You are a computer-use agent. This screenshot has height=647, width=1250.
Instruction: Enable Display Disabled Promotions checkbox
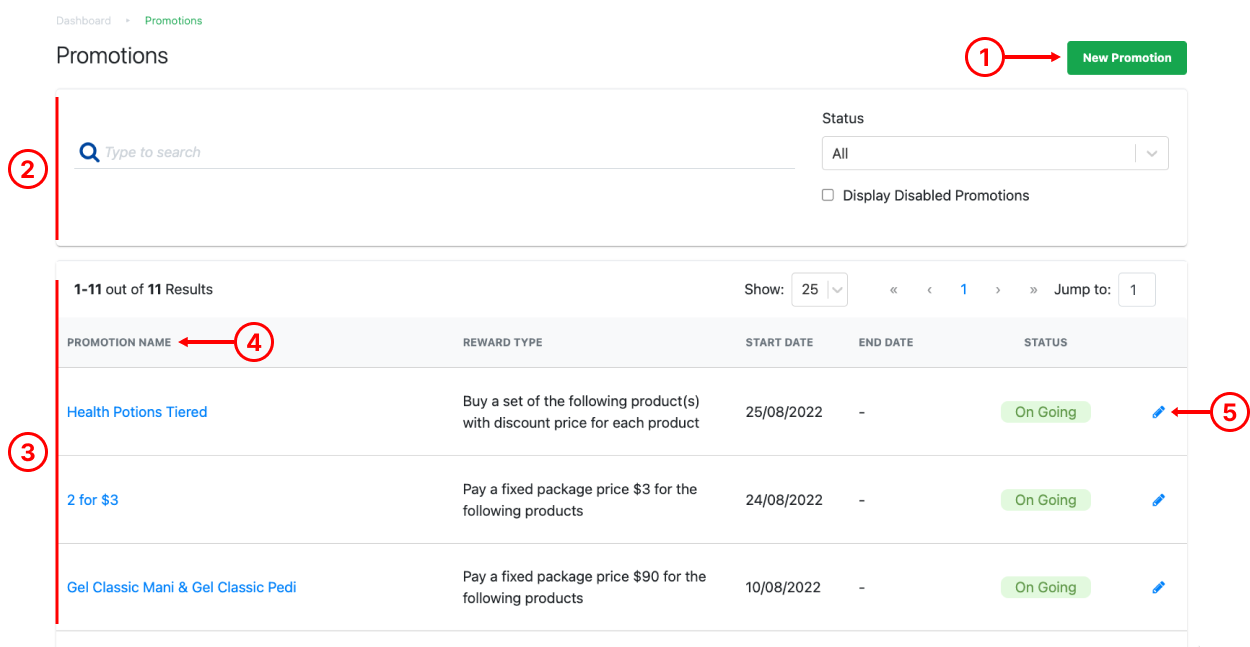(x=828, y=196)
